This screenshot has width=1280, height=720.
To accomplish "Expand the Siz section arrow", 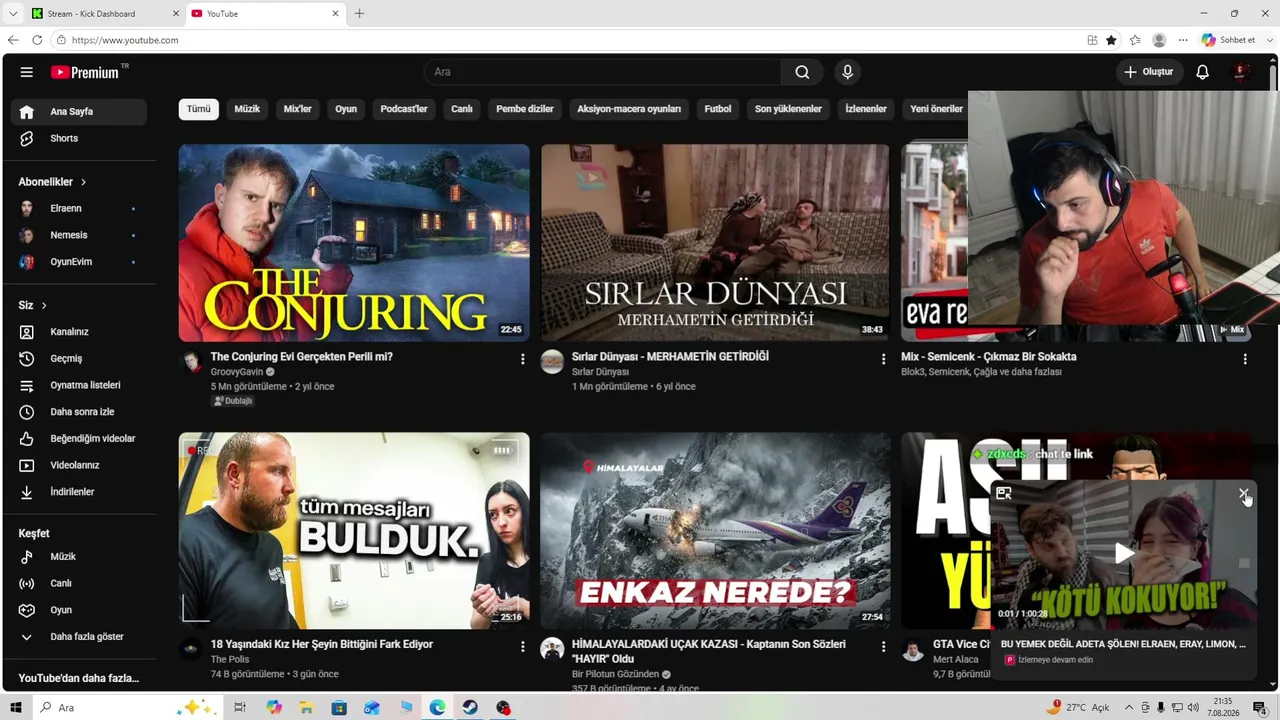I will tap(44, 305).
